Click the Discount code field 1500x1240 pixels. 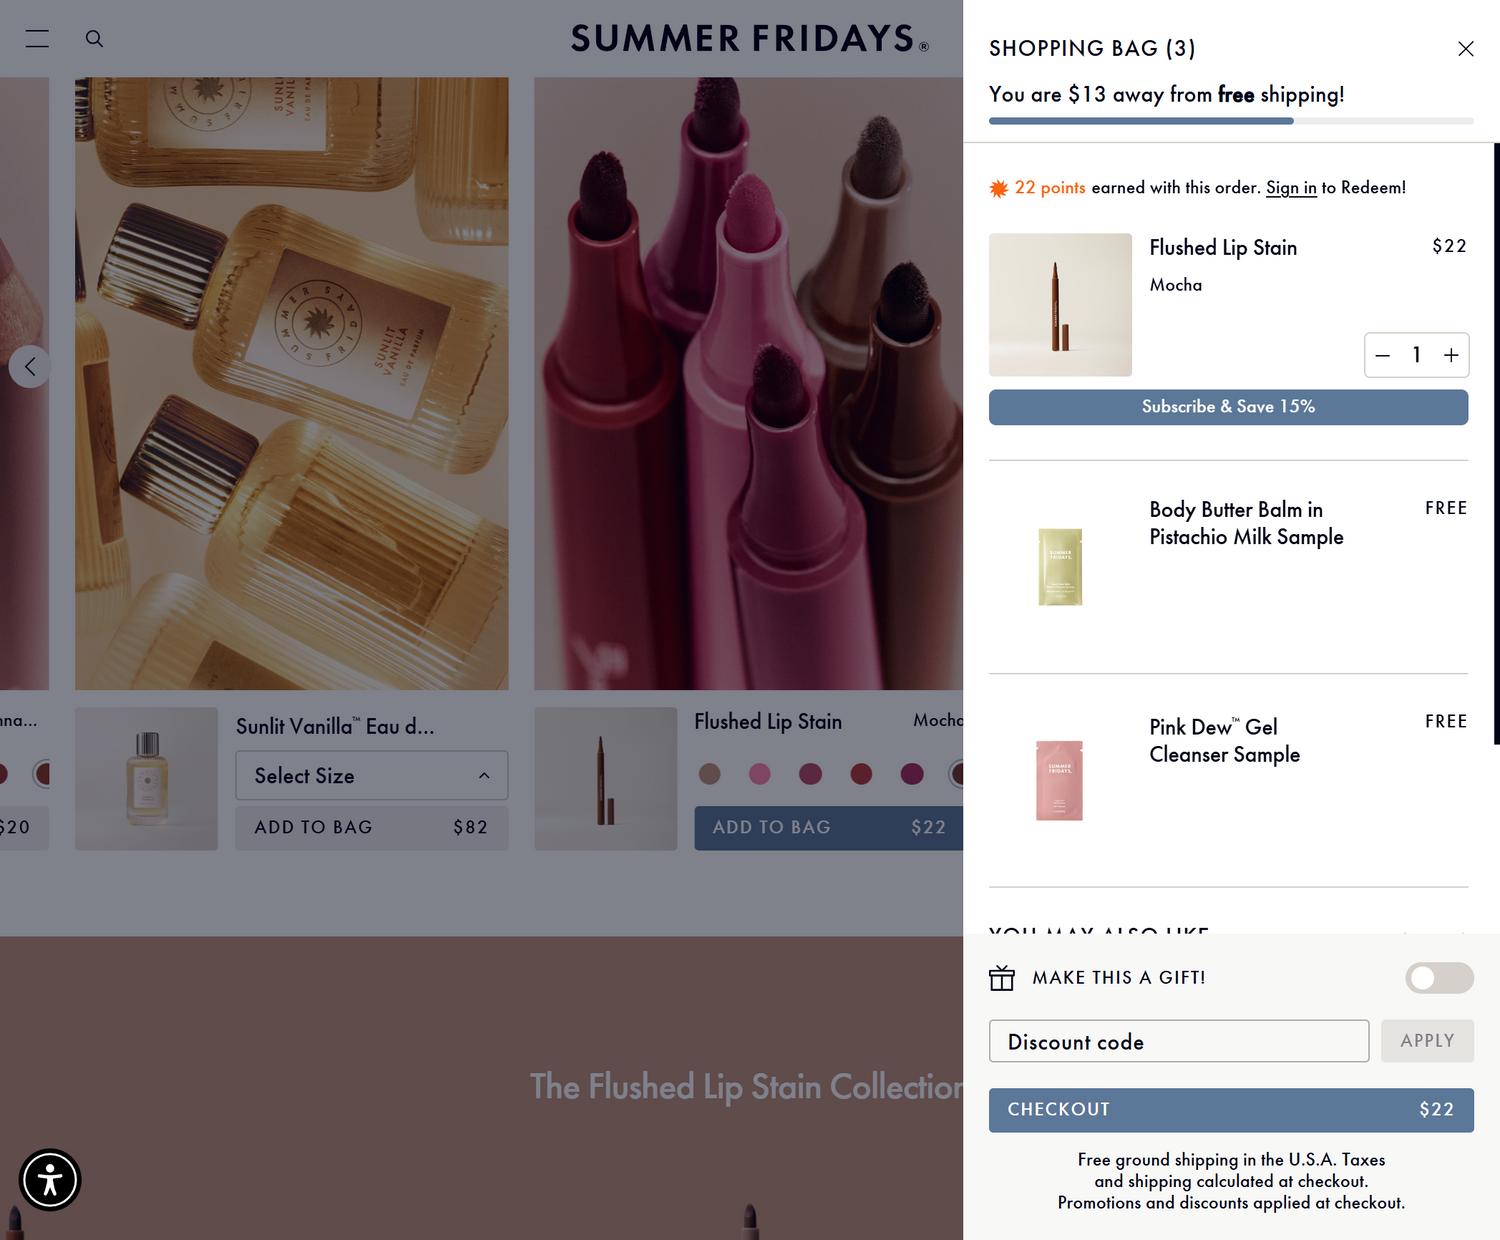[x=1179, y=1041]
